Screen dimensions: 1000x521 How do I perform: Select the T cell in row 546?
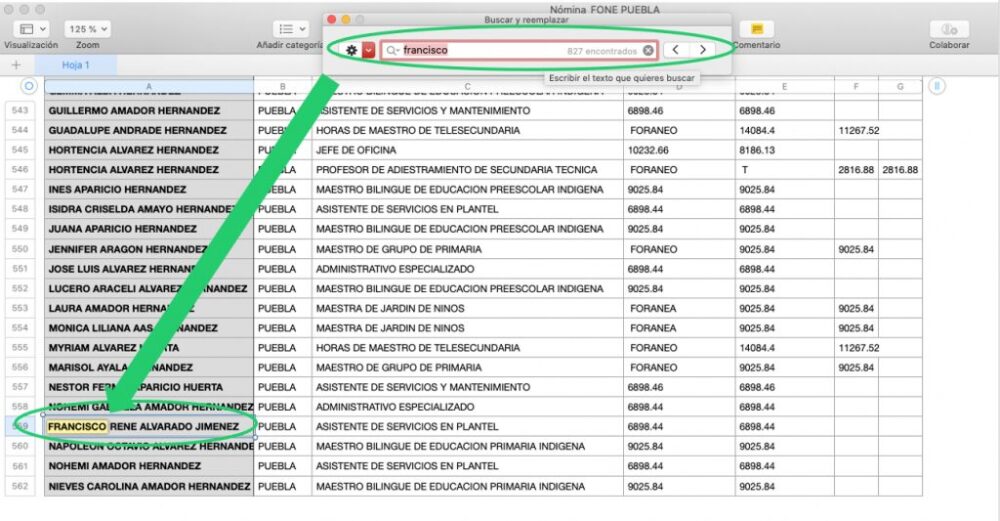[784, 170]
